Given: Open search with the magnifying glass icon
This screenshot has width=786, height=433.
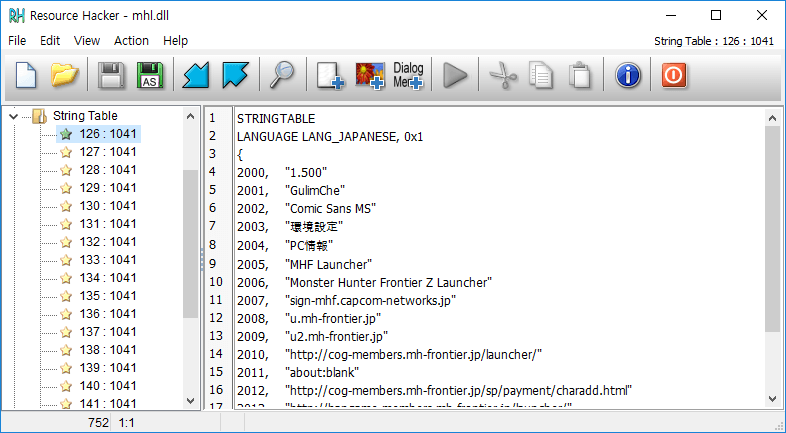Looking at the screenshot, I should (281, 75).
